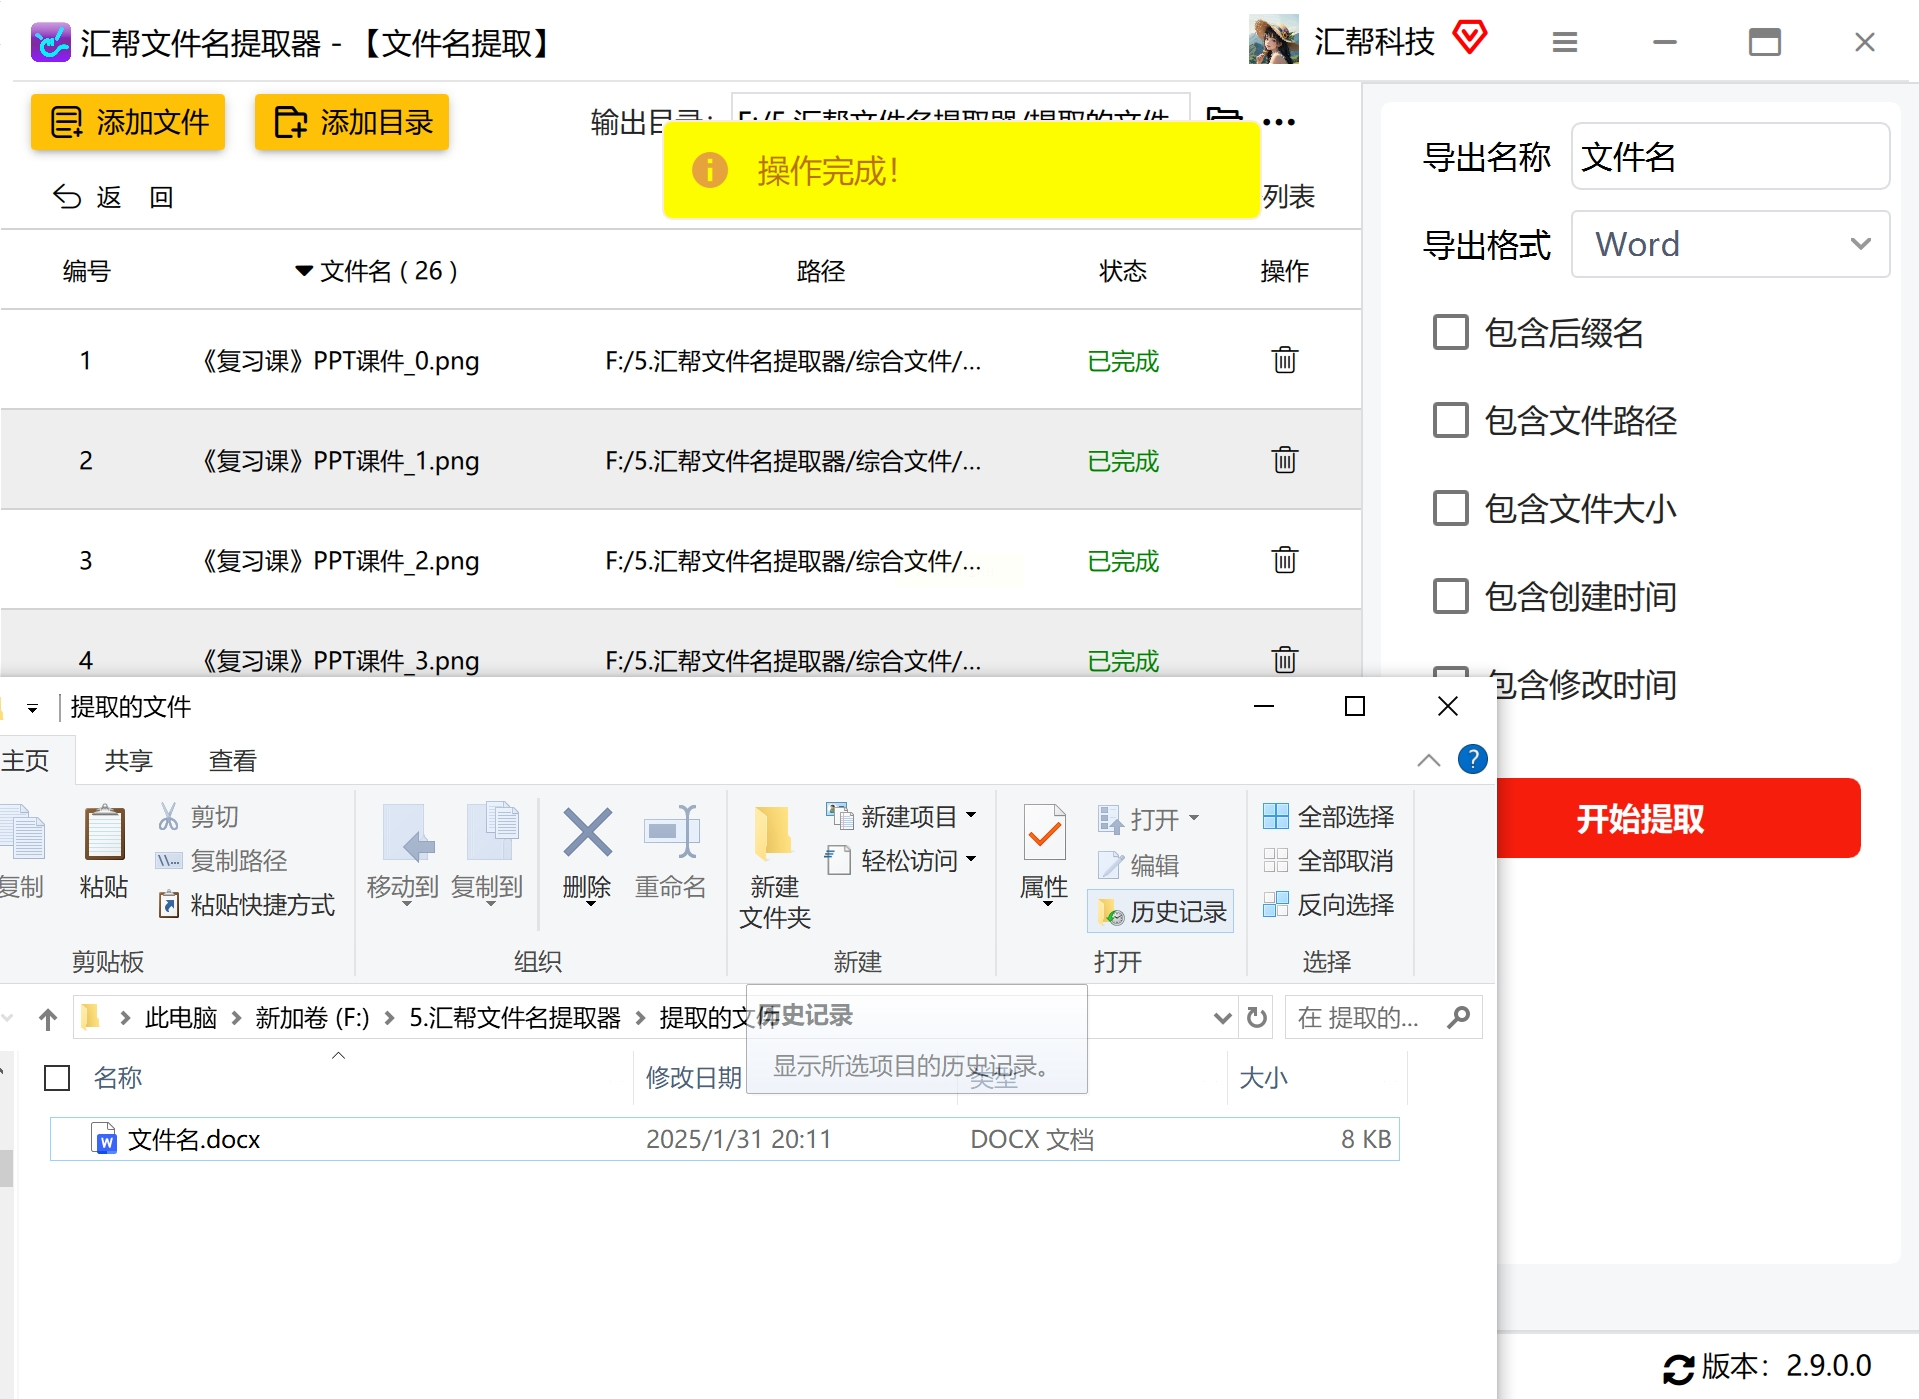Open the Properties (属性) icon

coord(1044,834)
